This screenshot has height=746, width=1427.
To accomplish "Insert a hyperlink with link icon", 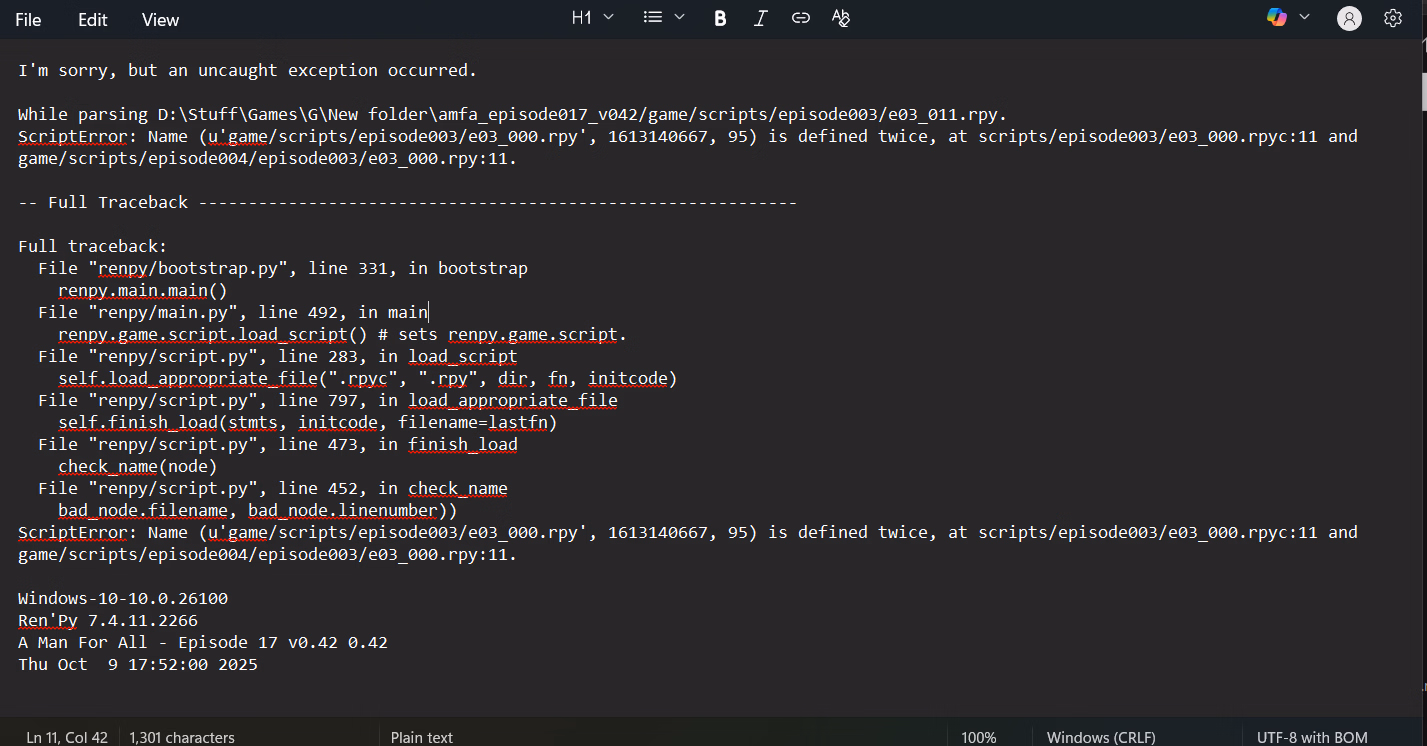I will (800, 18).
